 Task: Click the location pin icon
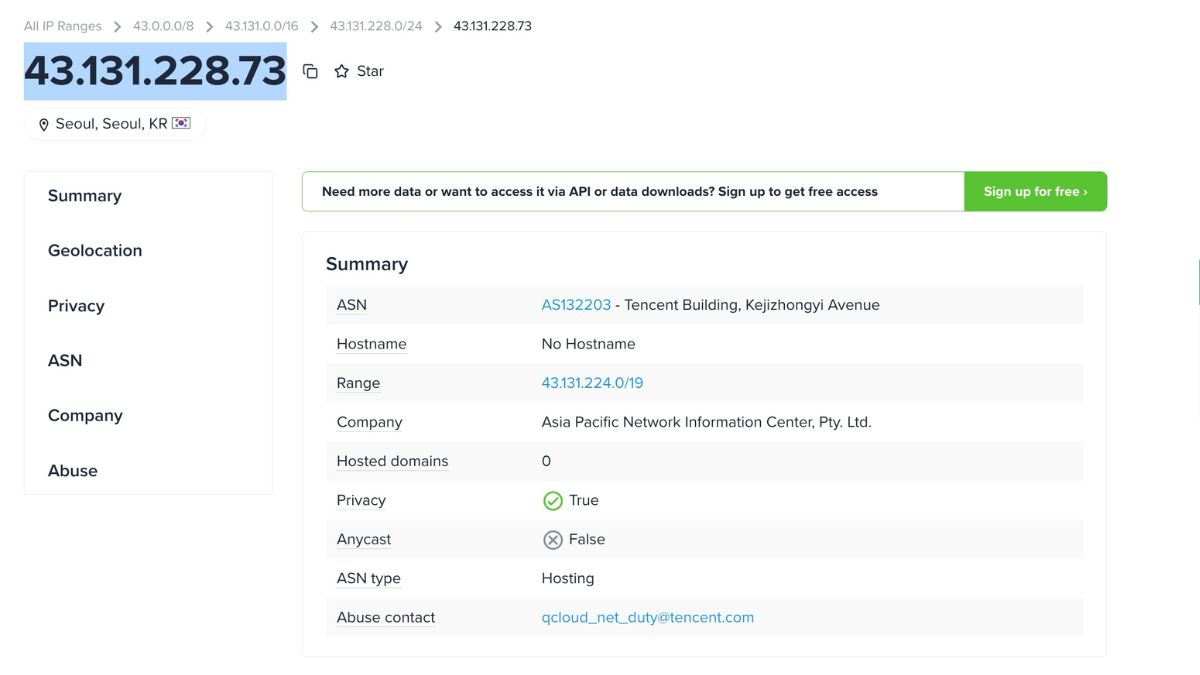point(44,125)
